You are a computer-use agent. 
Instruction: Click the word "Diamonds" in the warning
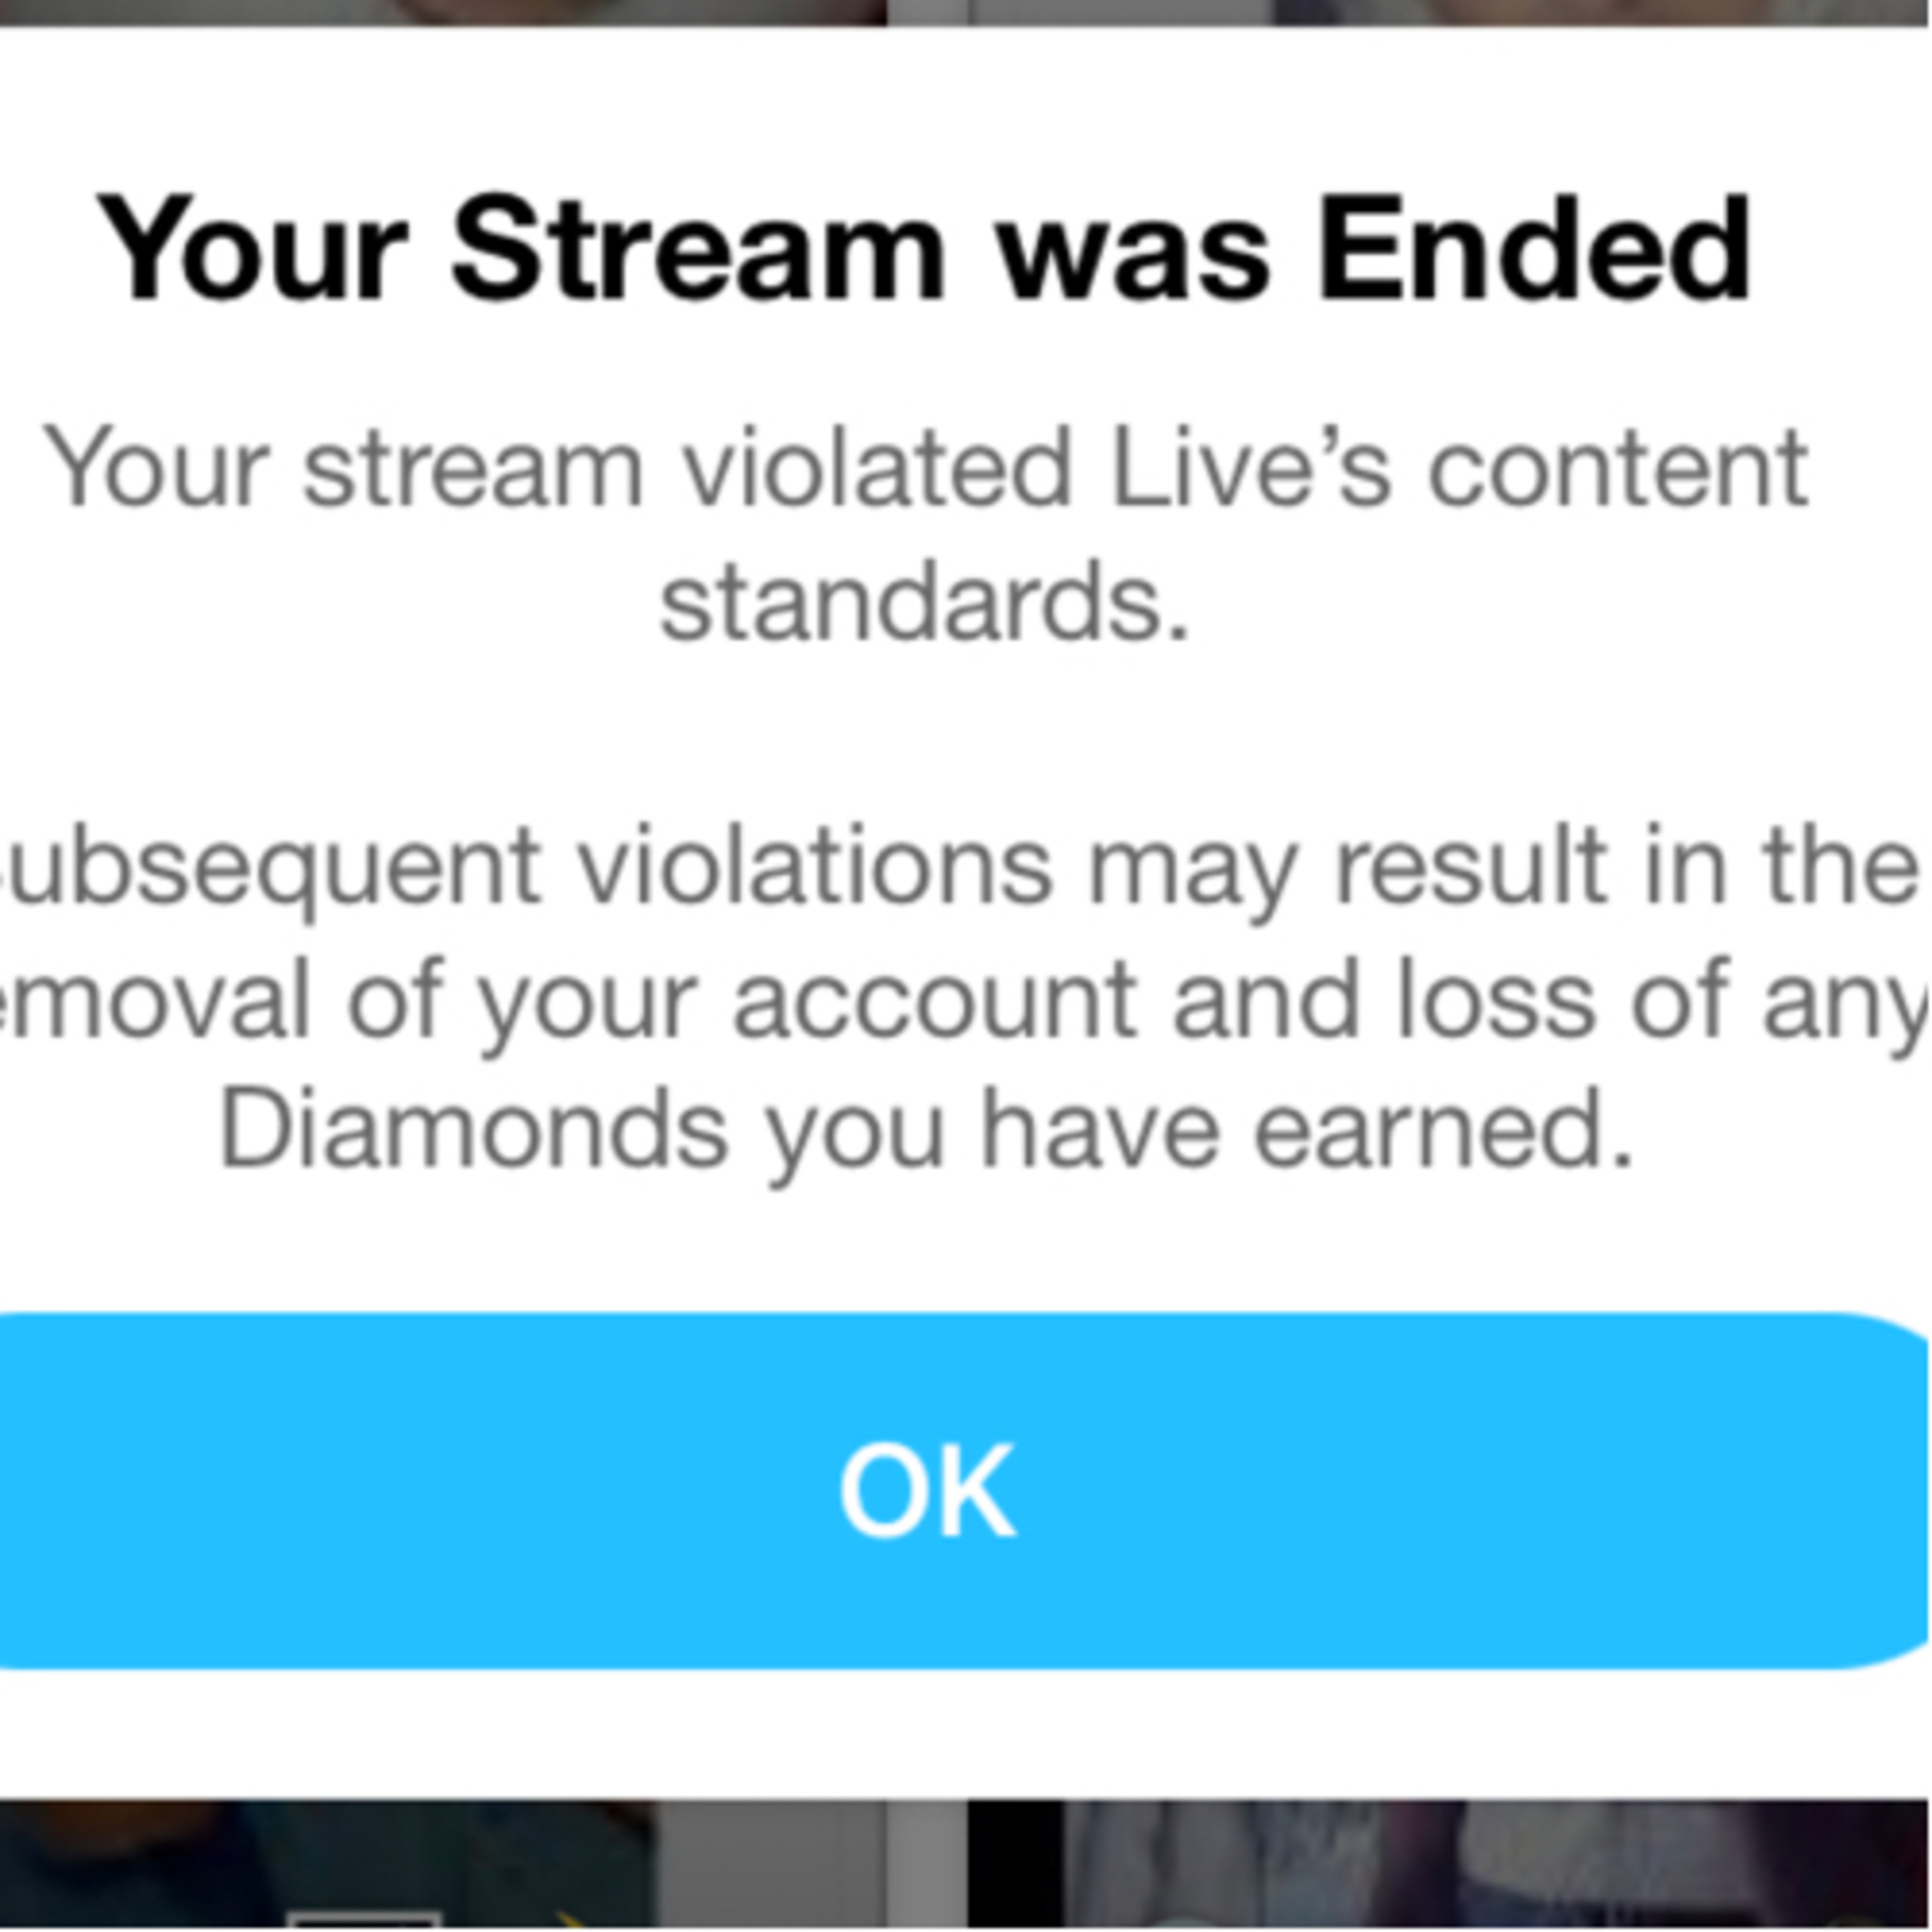click(473, 1130)
